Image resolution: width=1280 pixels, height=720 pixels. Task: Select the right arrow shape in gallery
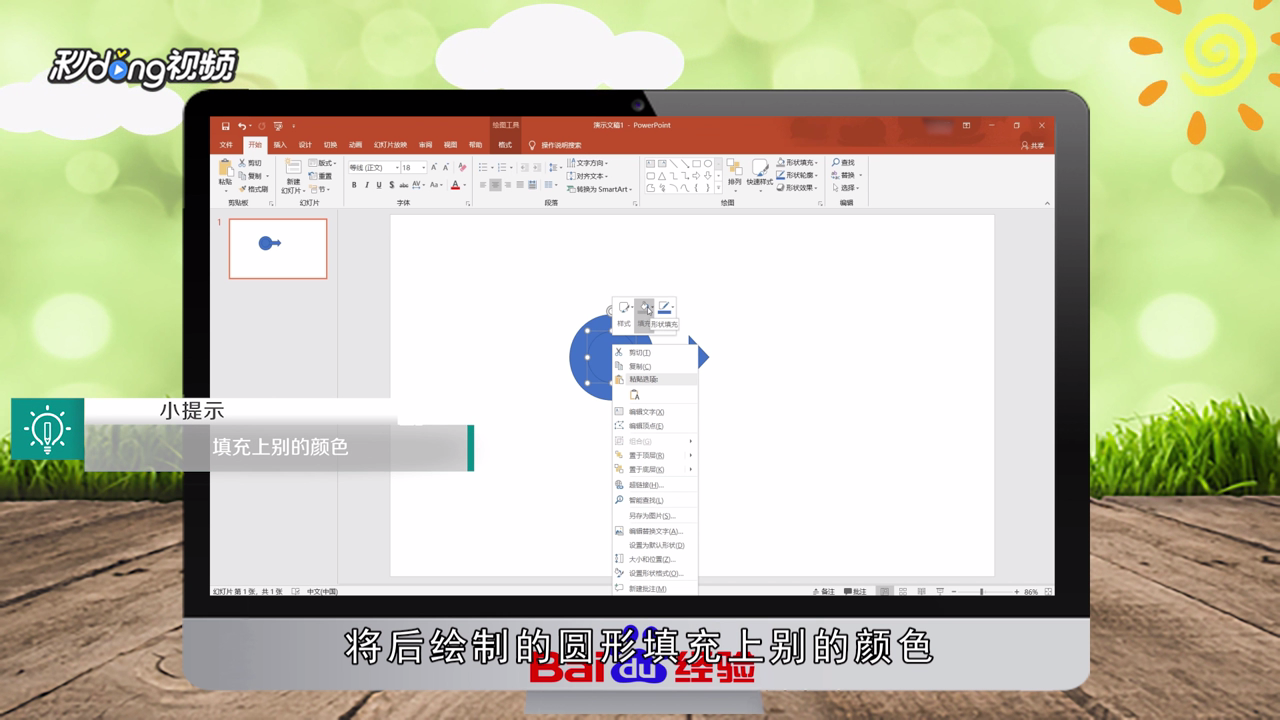(696, 176)
